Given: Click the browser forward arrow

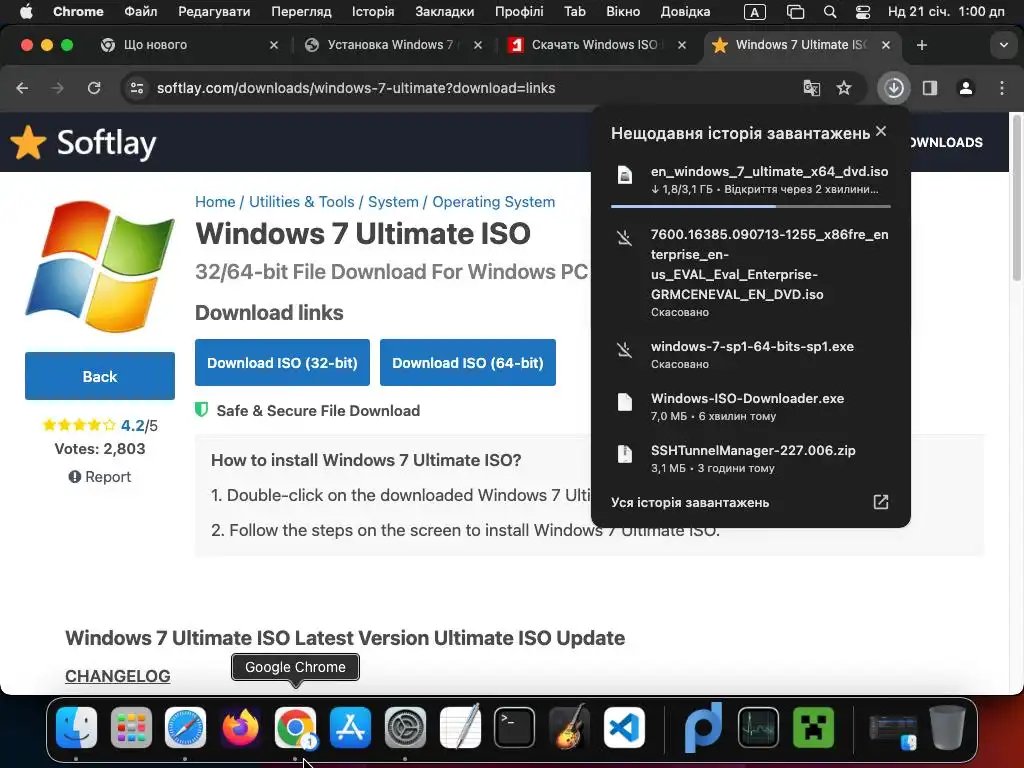Looking at the screenshot, I should pos(57,88).
